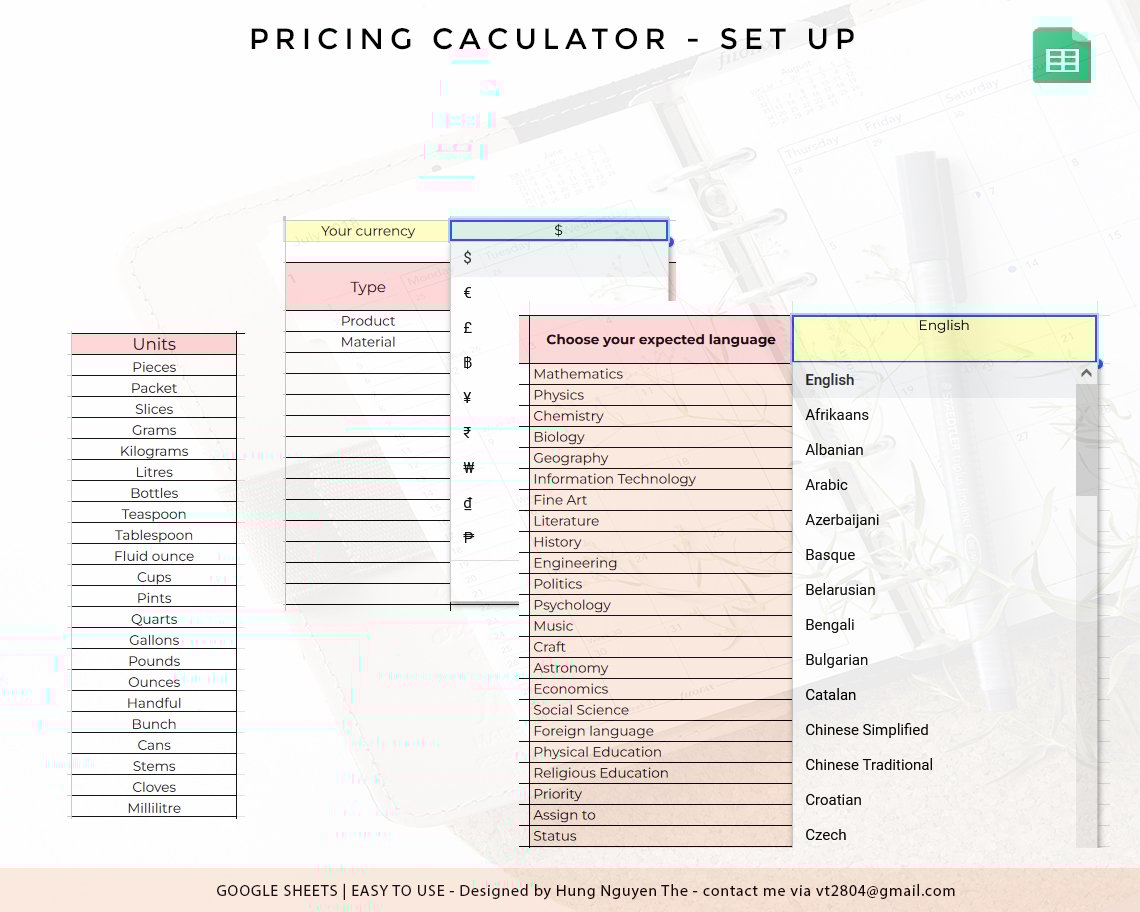Select the euro currency symbol option
1140x912 pixels.
pyautogui.click(x=467, y=293)
